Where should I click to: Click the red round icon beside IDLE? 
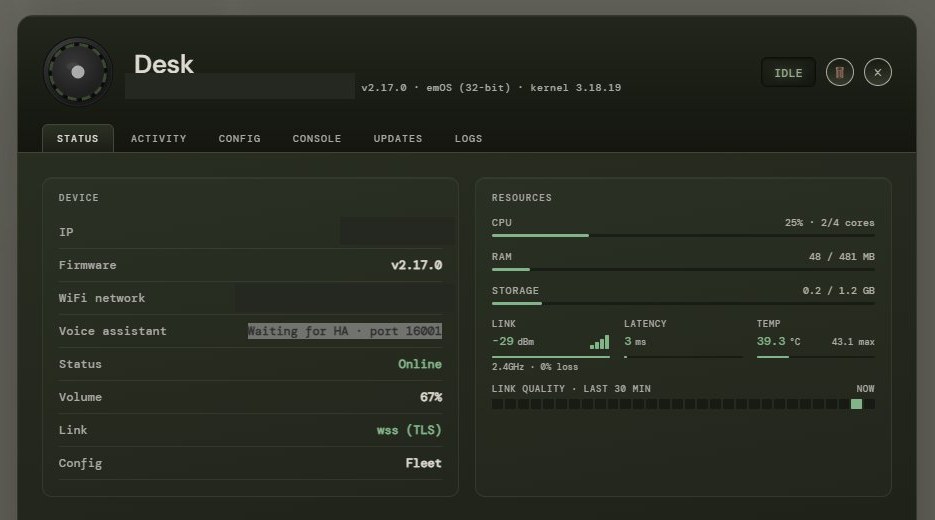point(840,72)
